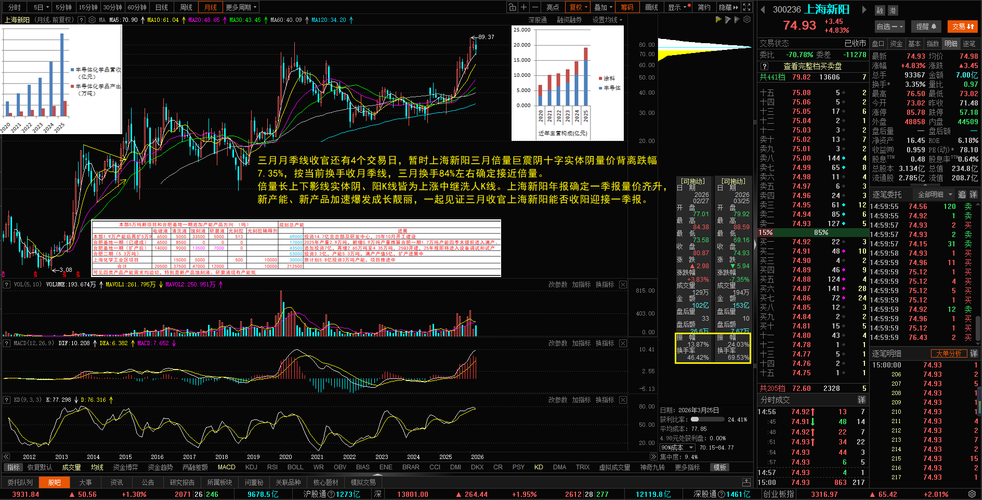Open the 复权 adjustment dropdown

coord(577,8)
